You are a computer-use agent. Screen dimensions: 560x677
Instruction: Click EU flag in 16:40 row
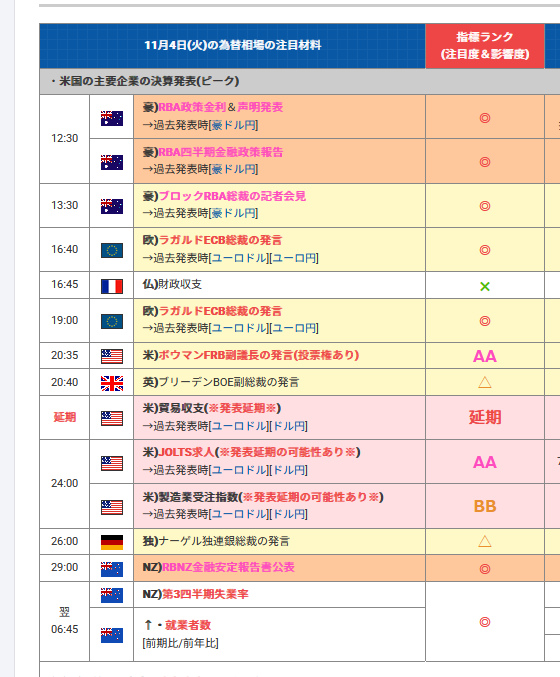(x=112, y=250)
